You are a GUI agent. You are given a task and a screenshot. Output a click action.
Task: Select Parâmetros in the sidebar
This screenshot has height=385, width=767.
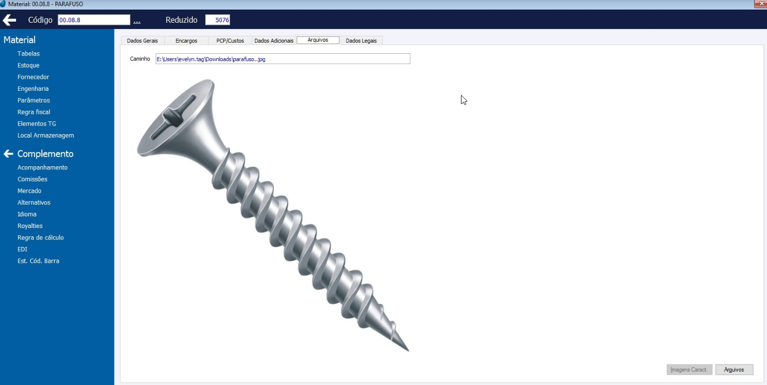(x=34, y=100)
